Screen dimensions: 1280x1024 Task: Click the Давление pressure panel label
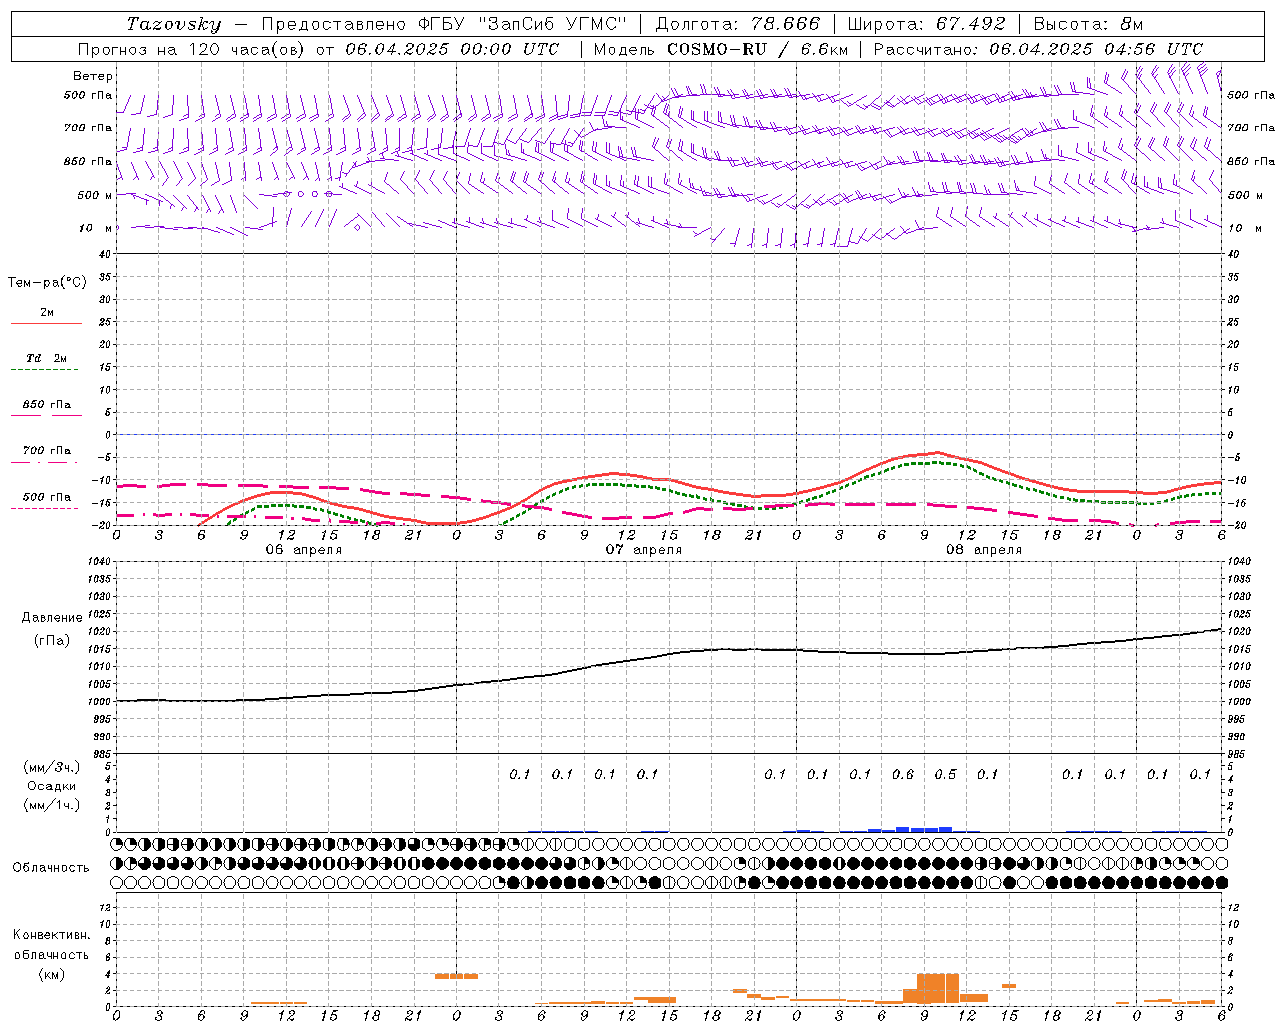tap(52, 618)
